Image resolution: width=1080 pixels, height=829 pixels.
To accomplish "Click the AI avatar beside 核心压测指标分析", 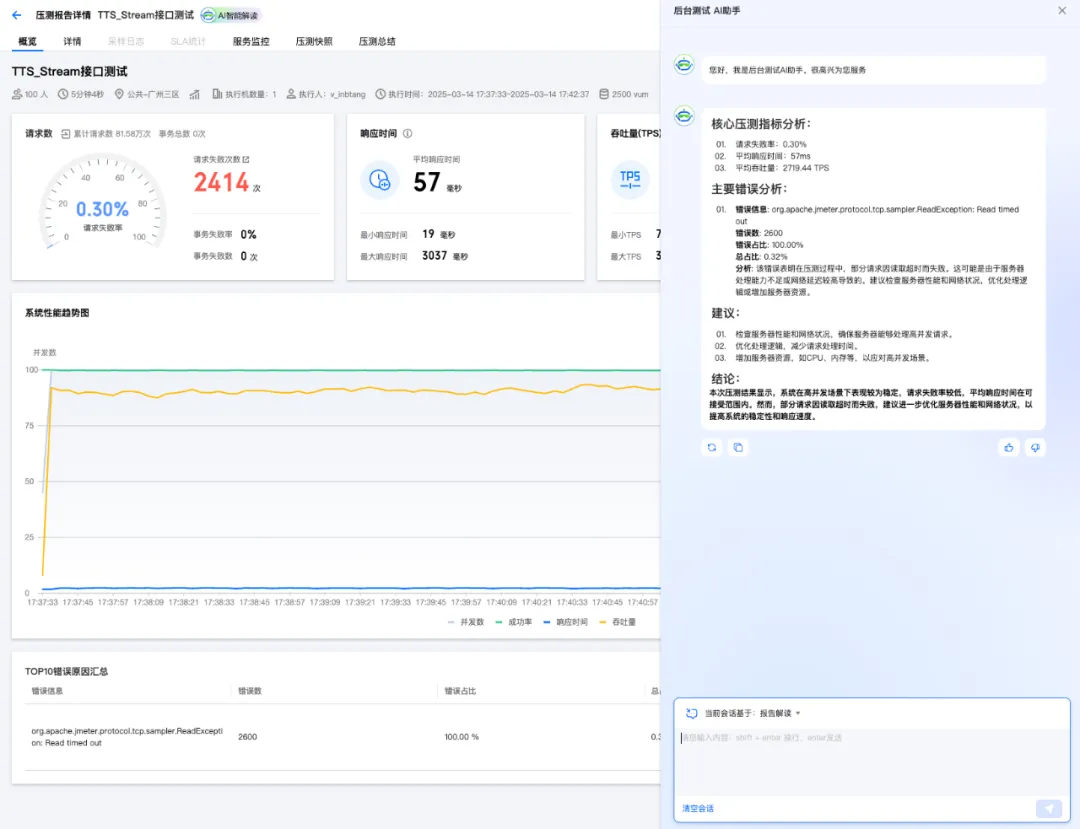I will (684, 116).
